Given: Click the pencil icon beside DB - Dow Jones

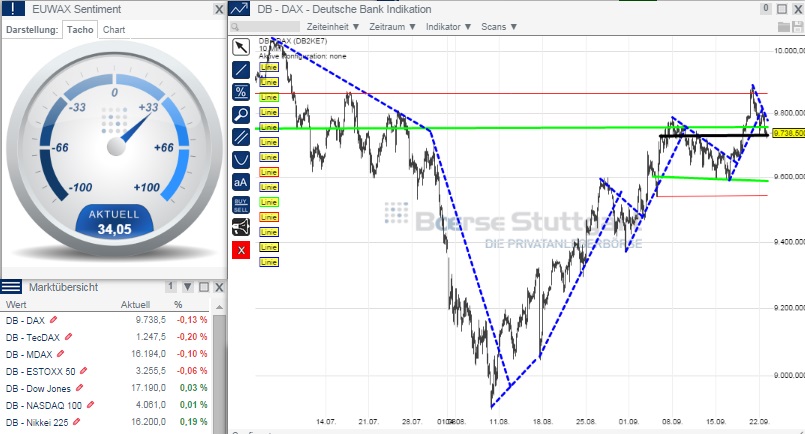Looking at the screenshot, I should pyautogui.click(x=79, y=387).
